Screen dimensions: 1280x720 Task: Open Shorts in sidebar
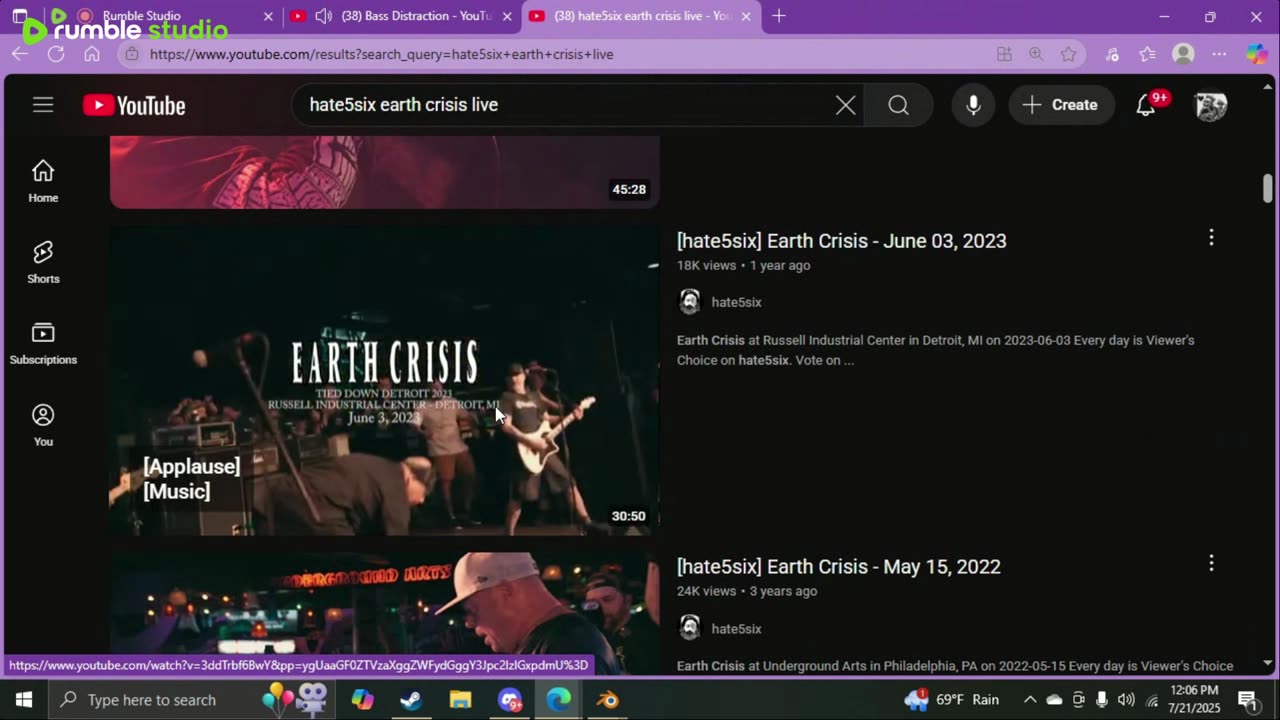point(43,262)
